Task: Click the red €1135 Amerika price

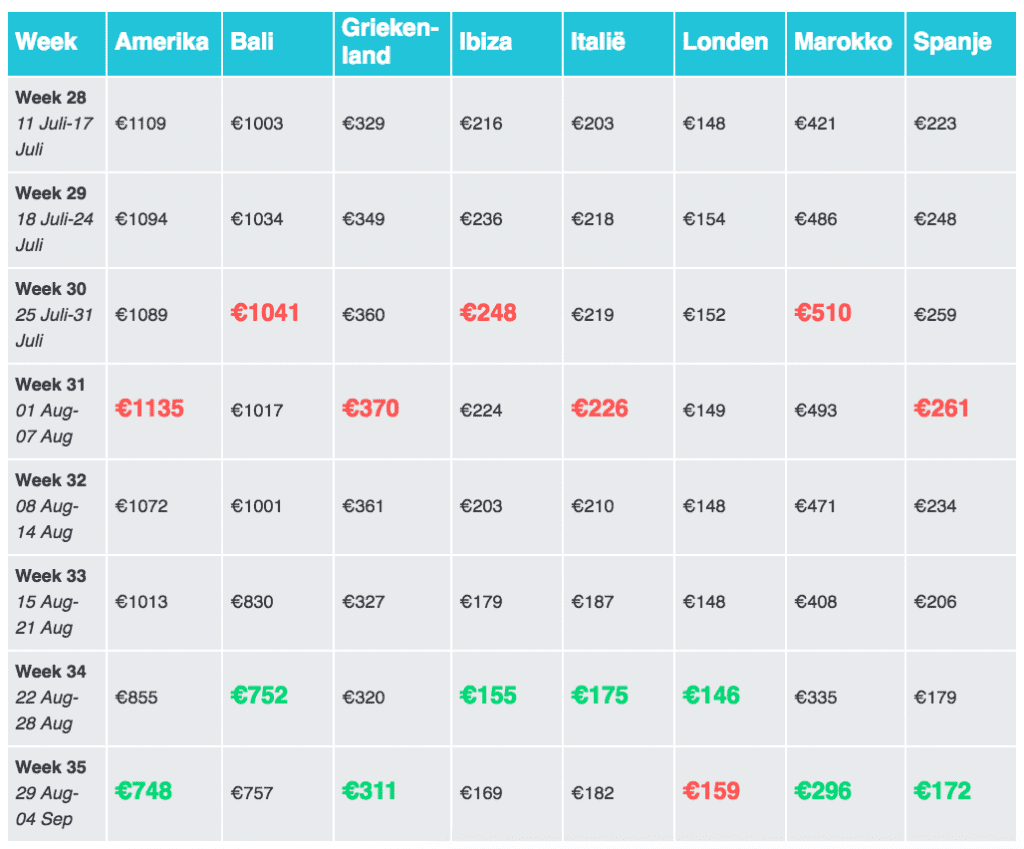Action: point(150,409)
